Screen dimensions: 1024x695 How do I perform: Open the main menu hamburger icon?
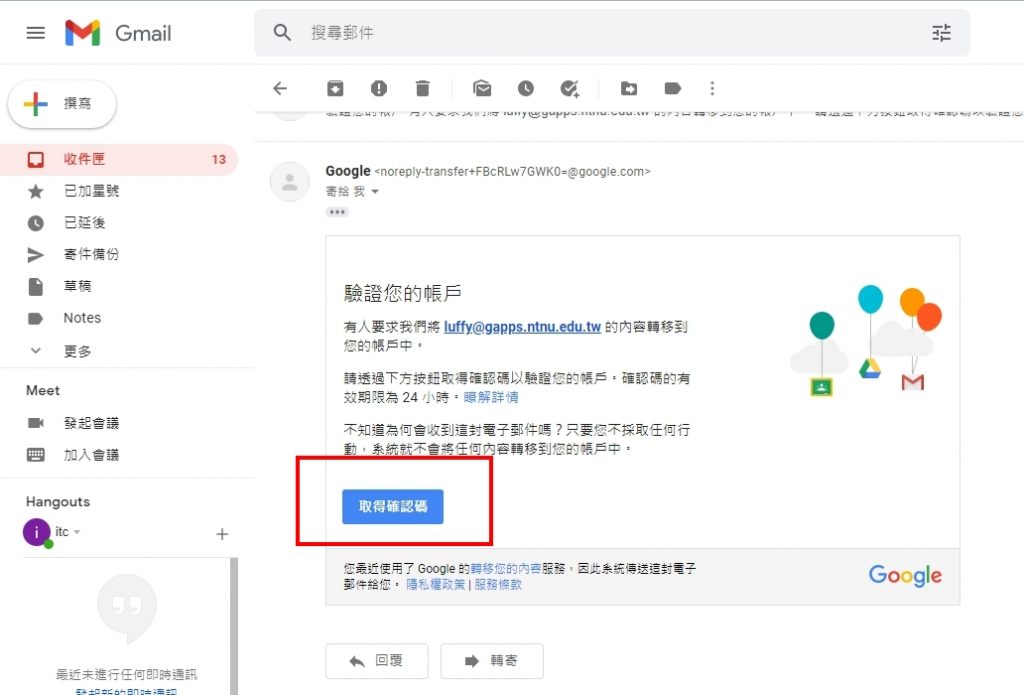35,33
